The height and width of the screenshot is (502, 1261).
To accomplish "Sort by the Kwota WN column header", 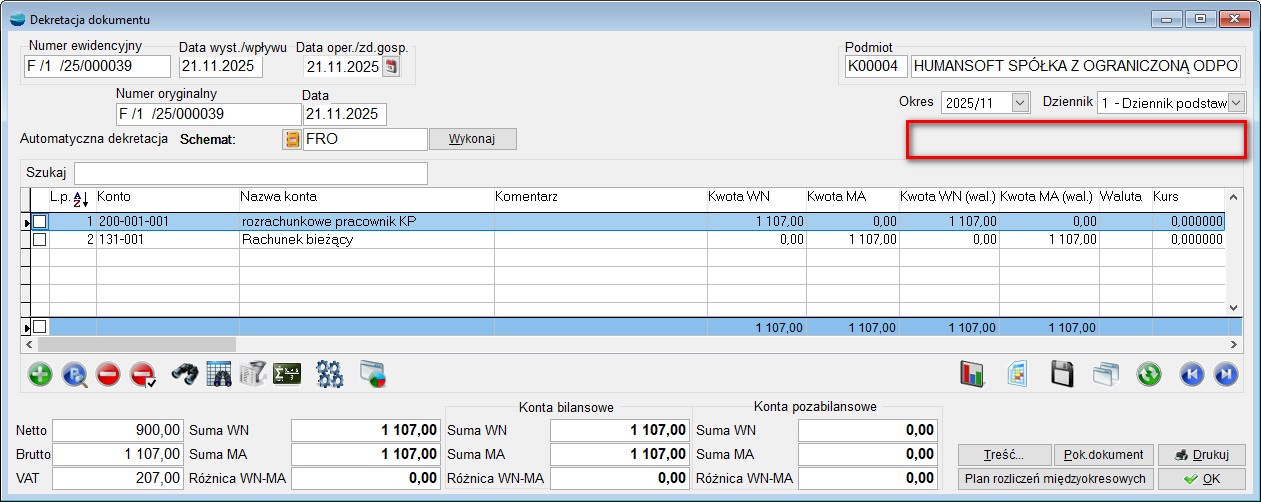I will coord(739,197).
